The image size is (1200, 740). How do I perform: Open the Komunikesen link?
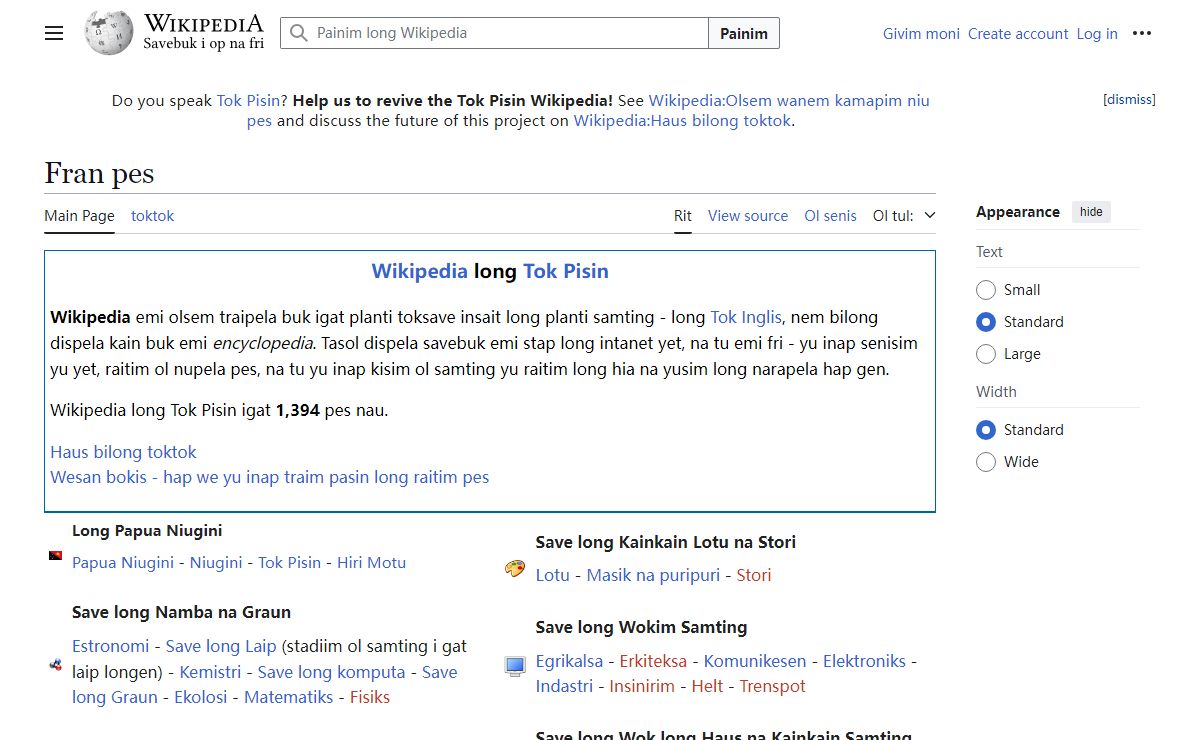click(x=755, y=661)
